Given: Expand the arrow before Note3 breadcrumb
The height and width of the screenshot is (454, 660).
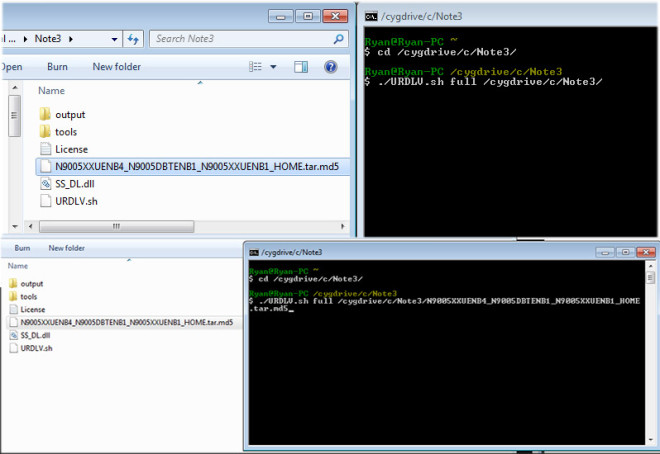Looking at the screenshot, I should point(25,39).
